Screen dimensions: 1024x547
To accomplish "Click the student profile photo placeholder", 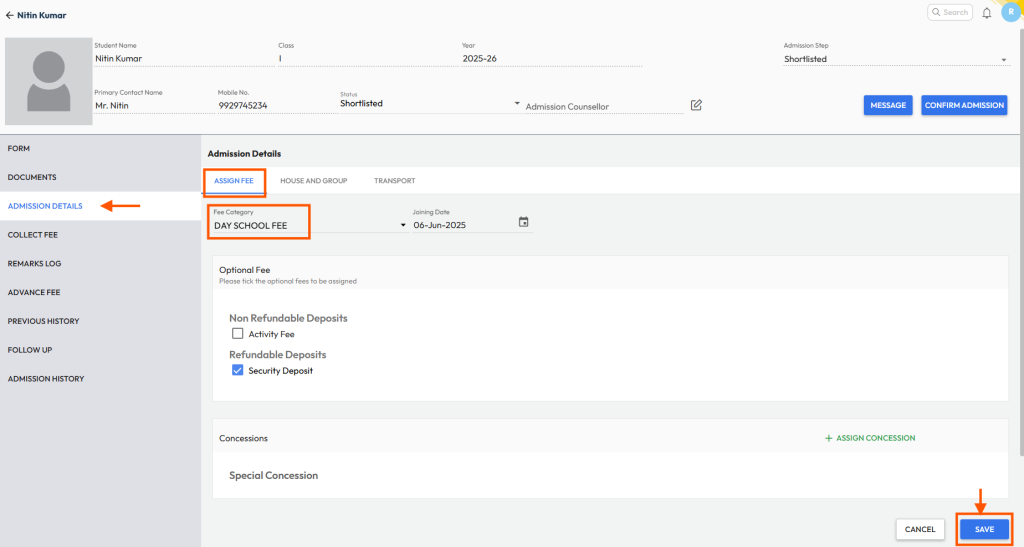I will point(48,81).
